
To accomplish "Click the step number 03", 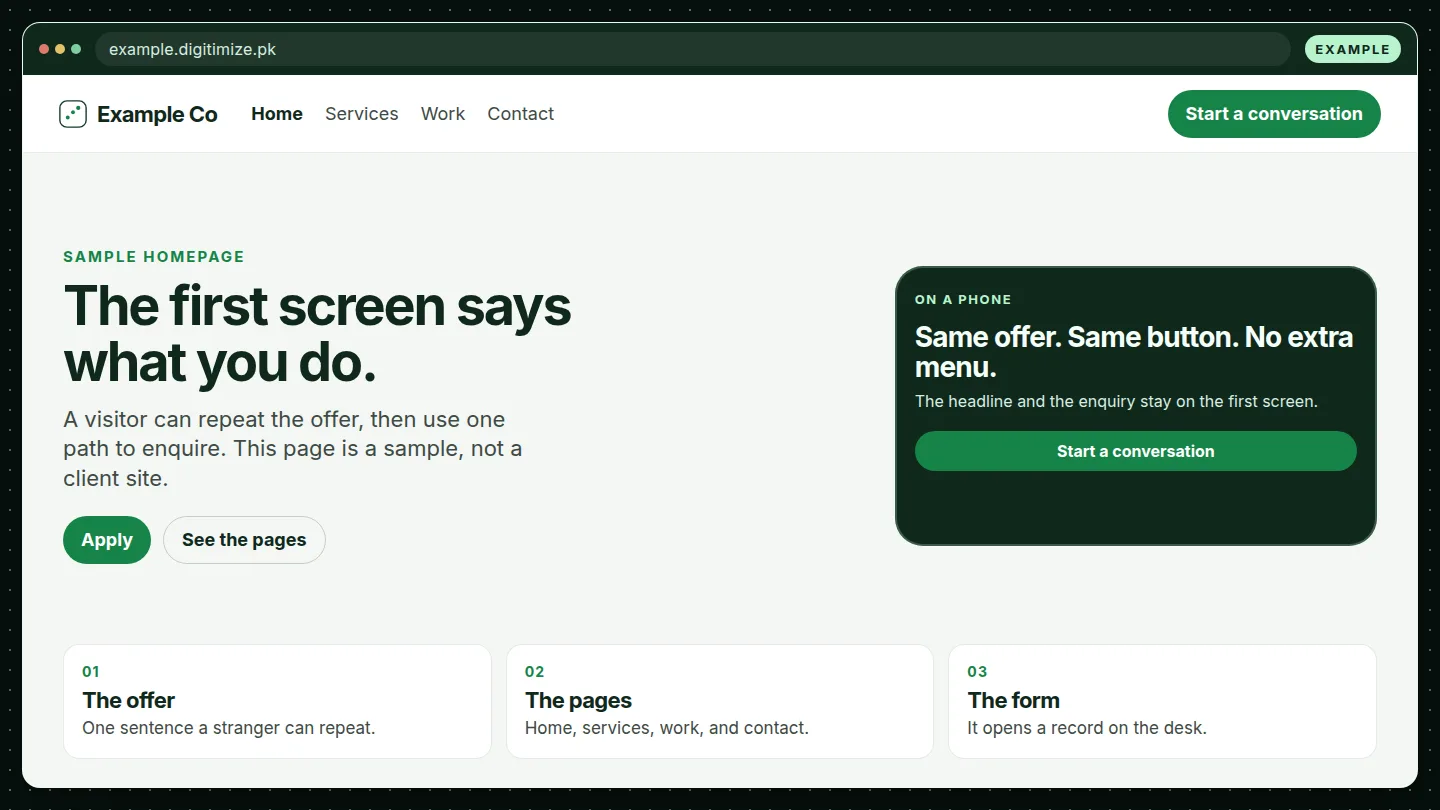I will 977,672.
